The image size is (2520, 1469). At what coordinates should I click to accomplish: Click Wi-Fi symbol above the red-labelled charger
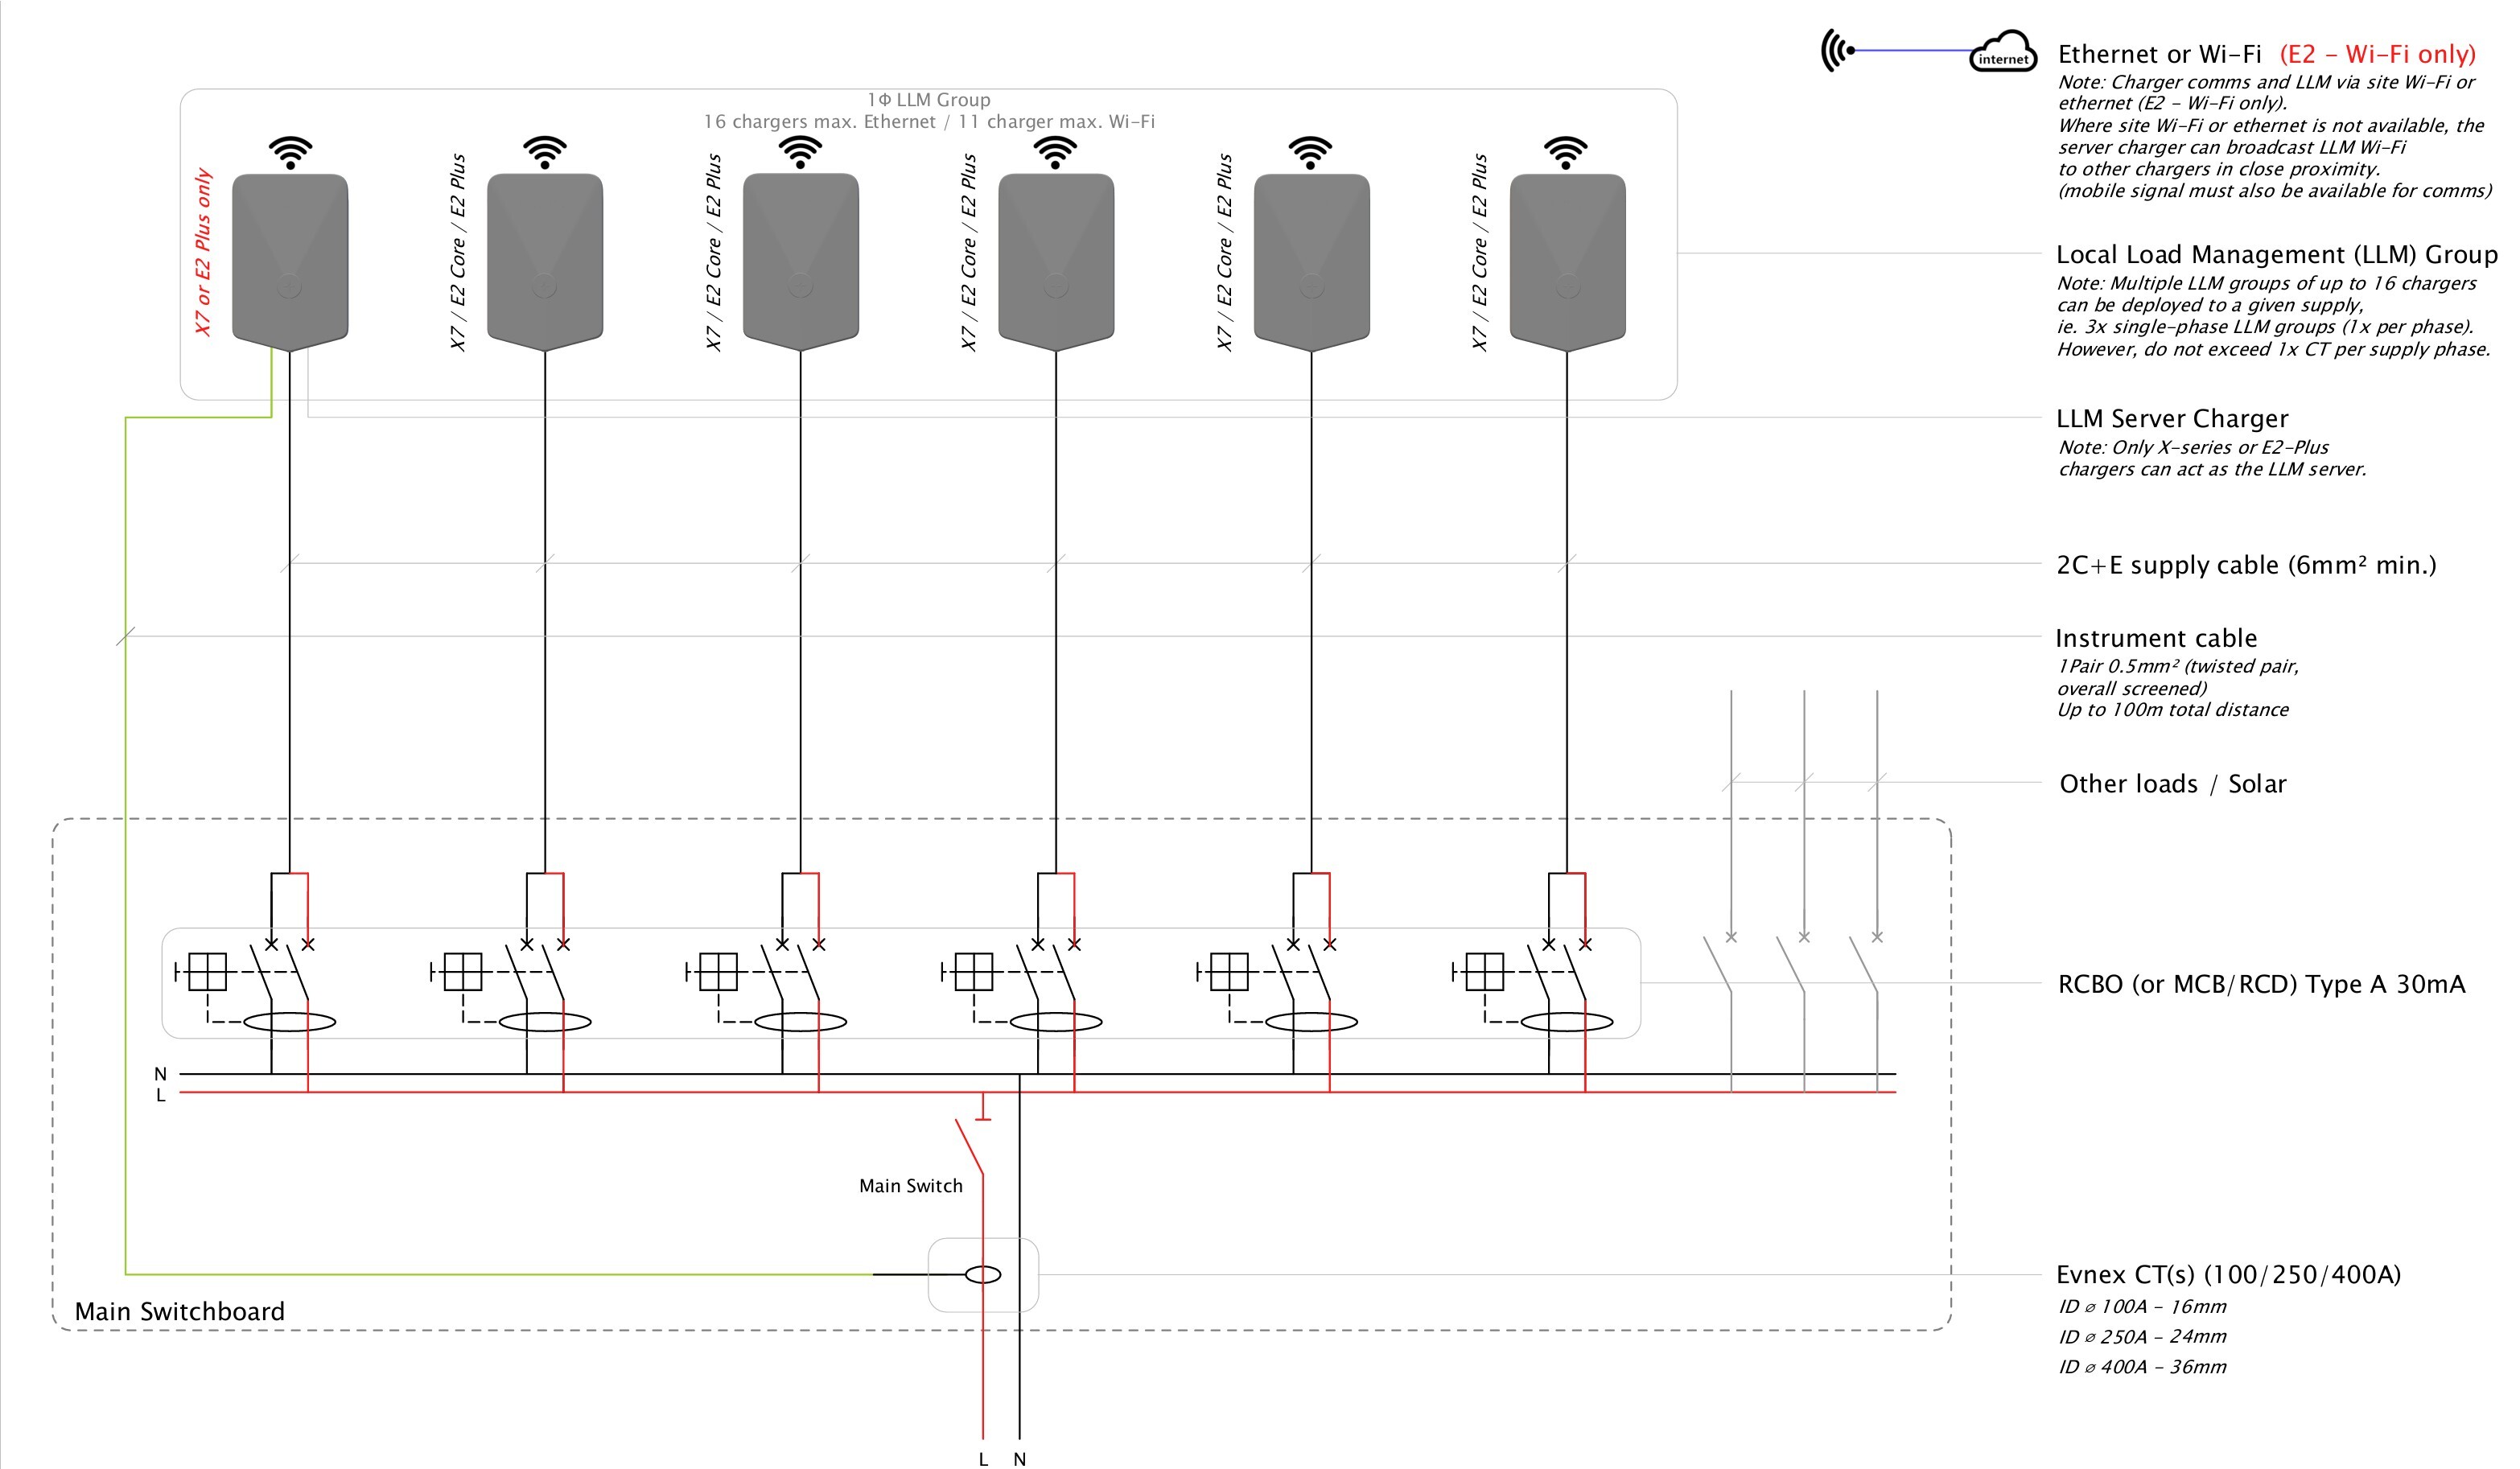pos(290,152)
